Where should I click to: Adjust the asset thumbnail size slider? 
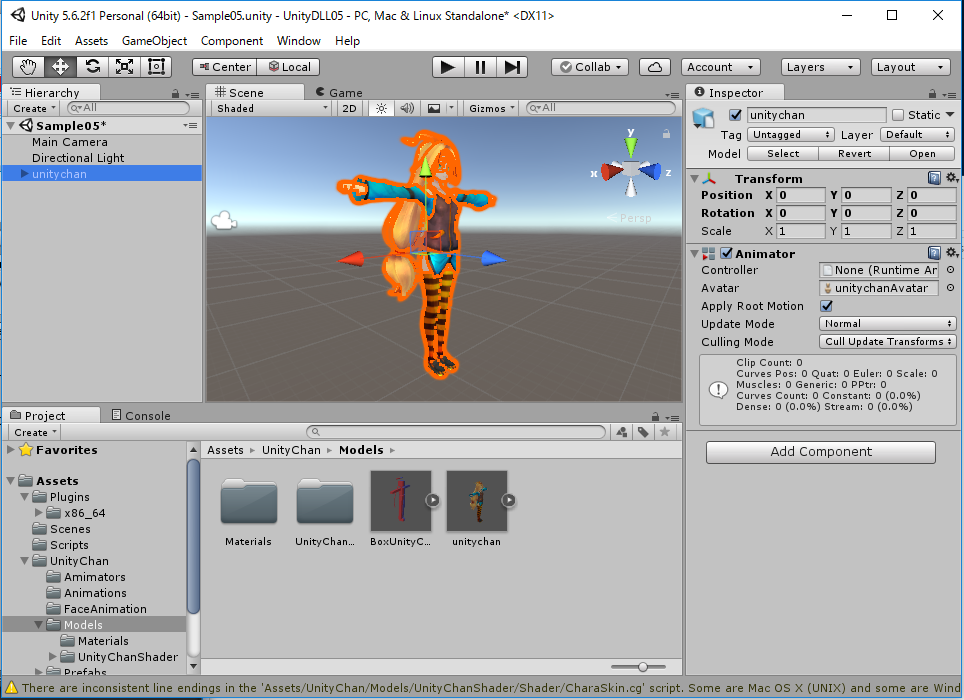(643, 667)
